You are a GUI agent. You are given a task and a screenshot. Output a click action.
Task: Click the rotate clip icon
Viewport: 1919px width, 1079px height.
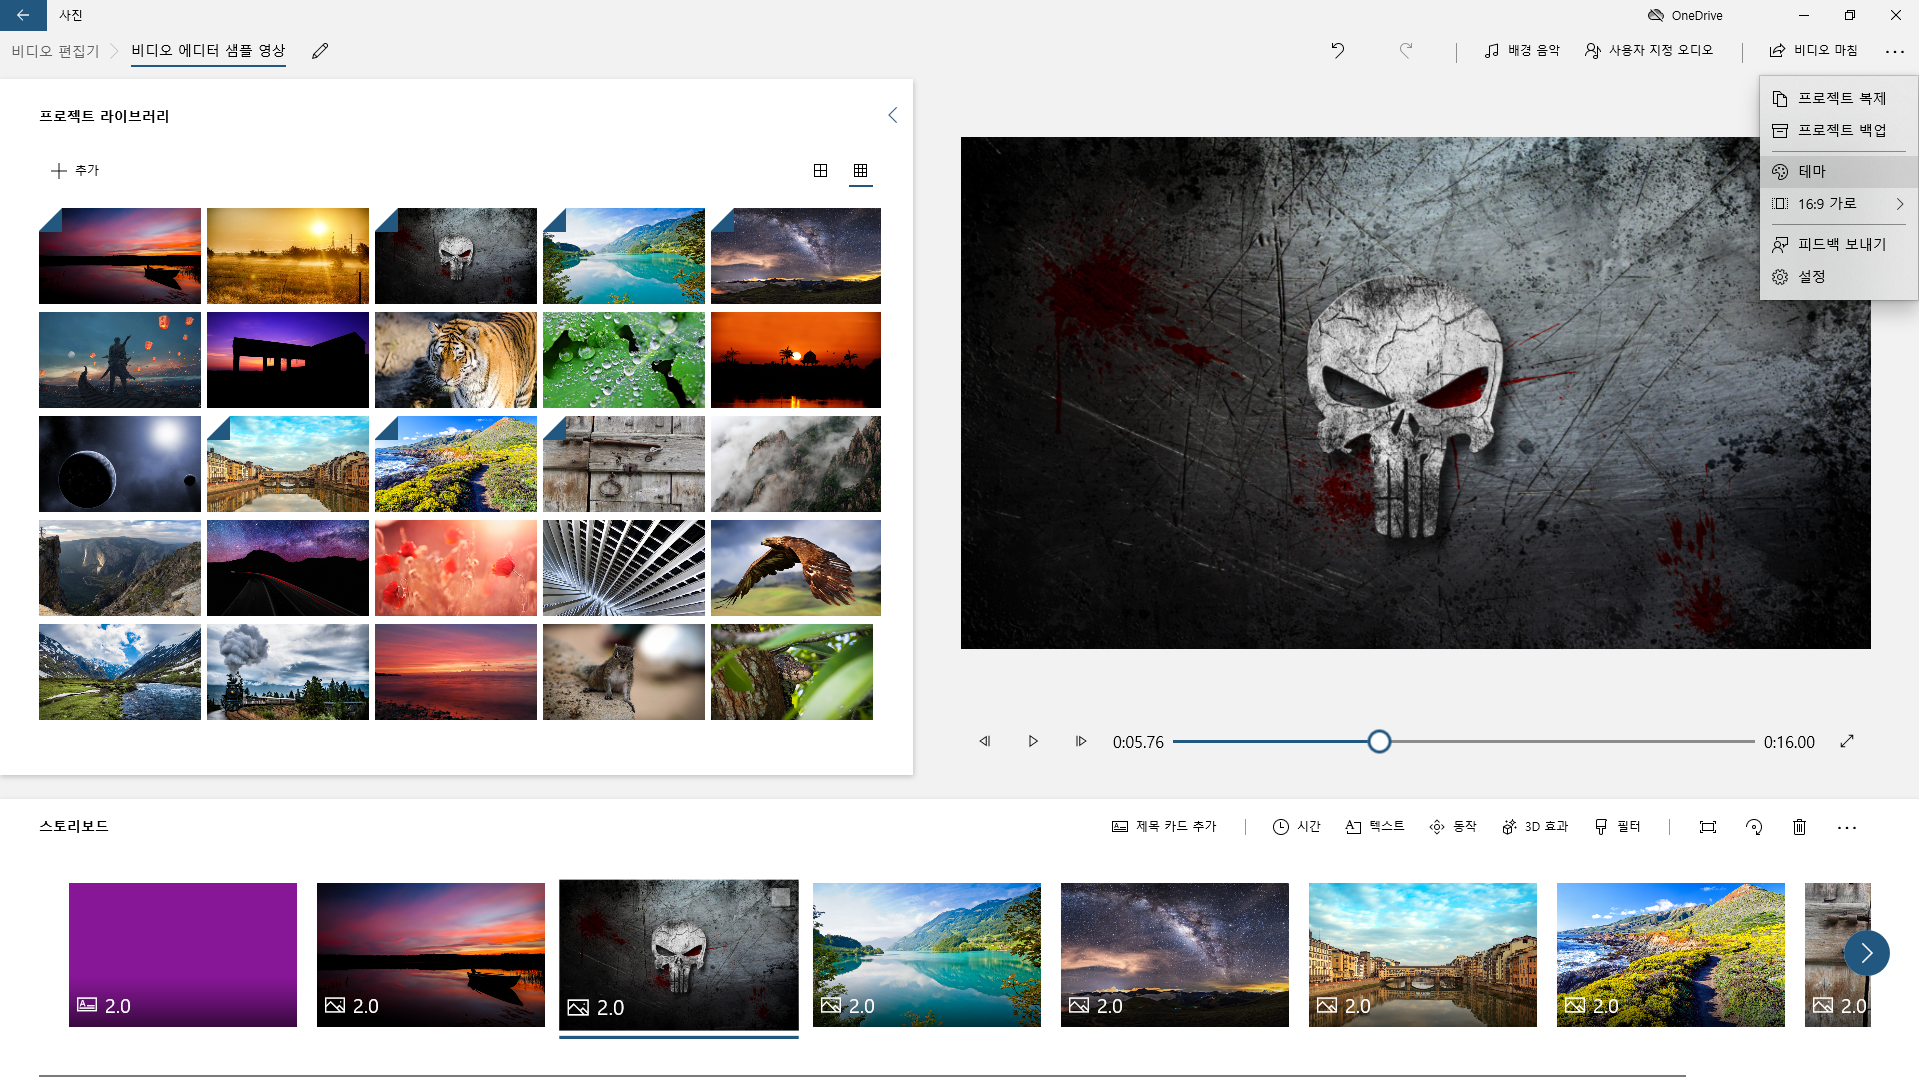(x=1754, y=827)
